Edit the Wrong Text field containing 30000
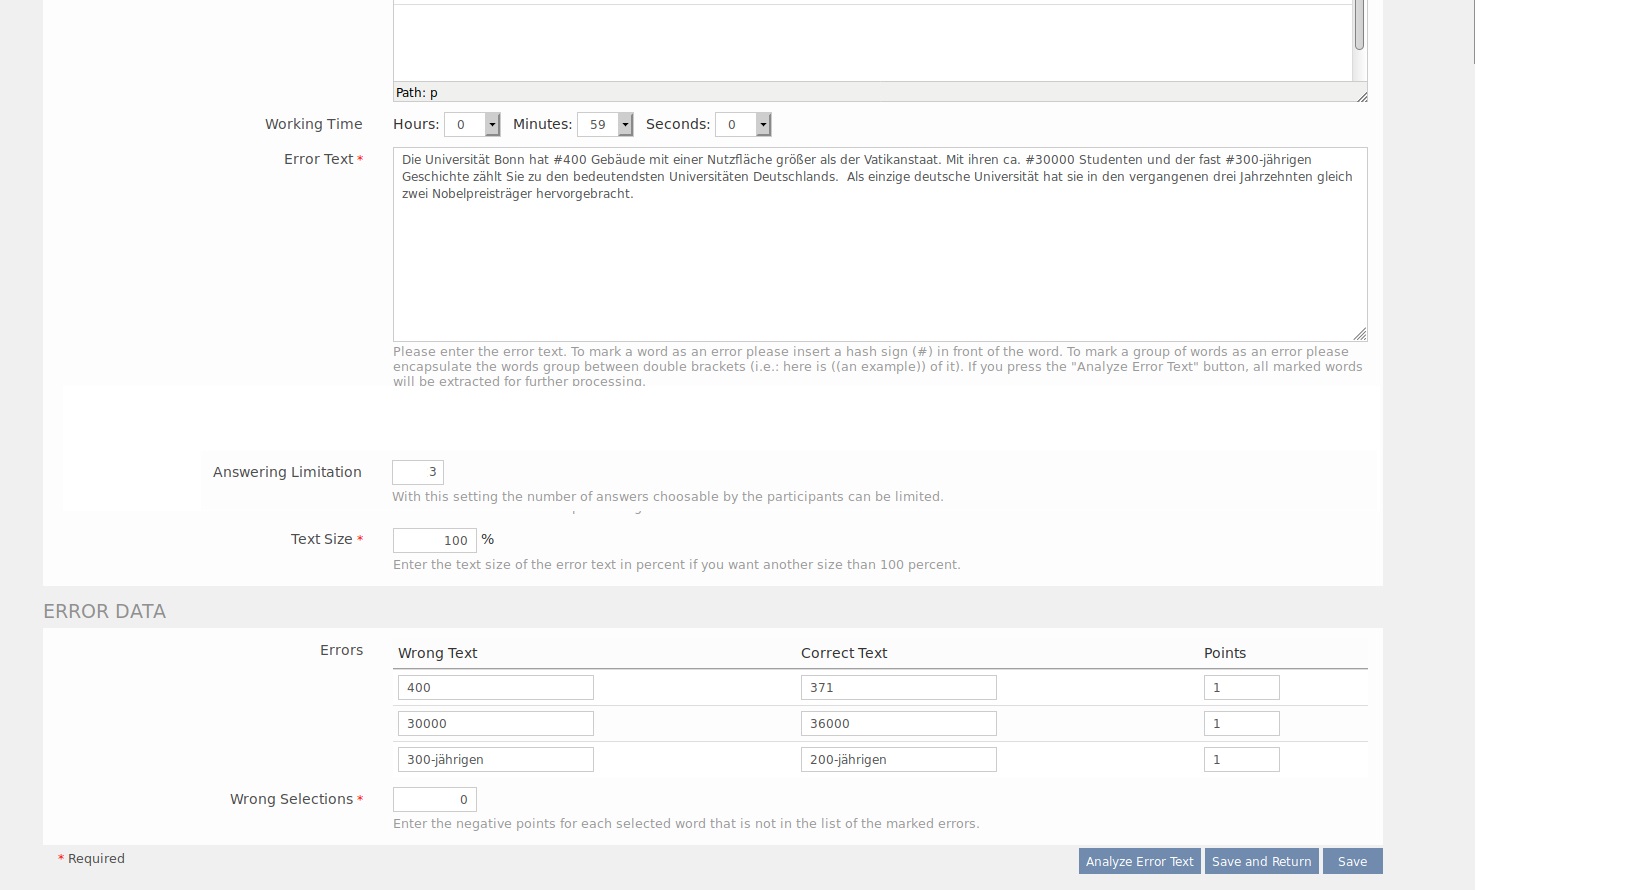 tap(495, 724)
